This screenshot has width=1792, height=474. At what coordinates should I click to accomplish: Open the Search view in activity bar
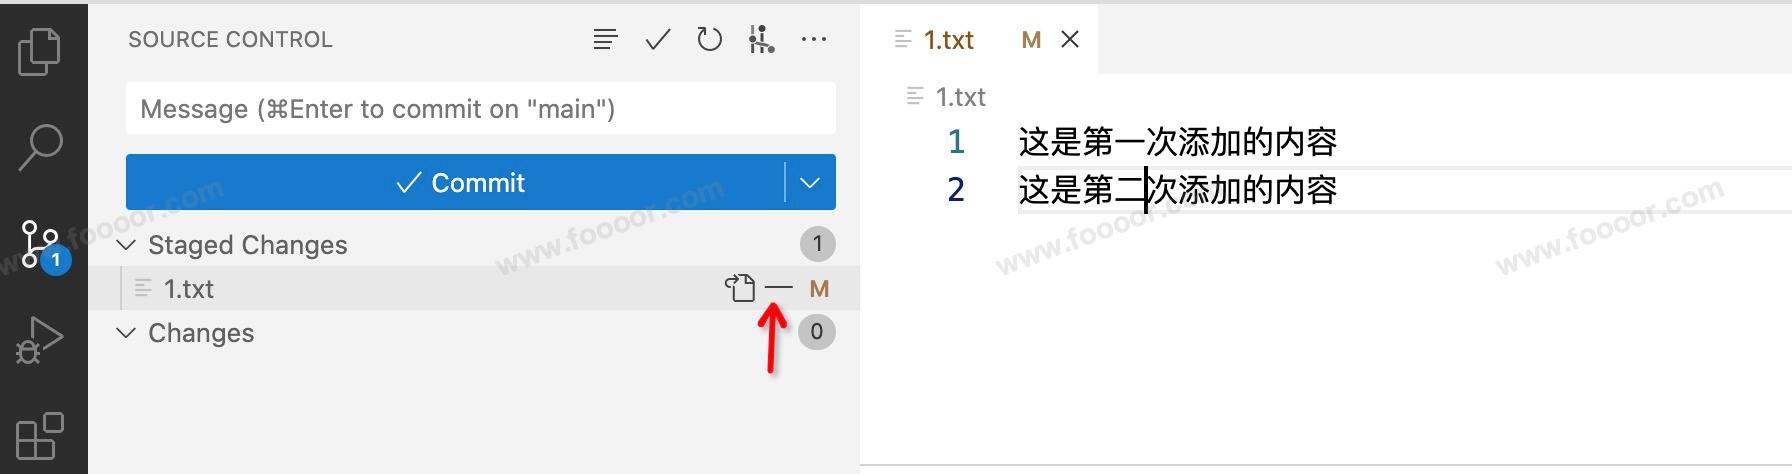(x=40, y=148)
